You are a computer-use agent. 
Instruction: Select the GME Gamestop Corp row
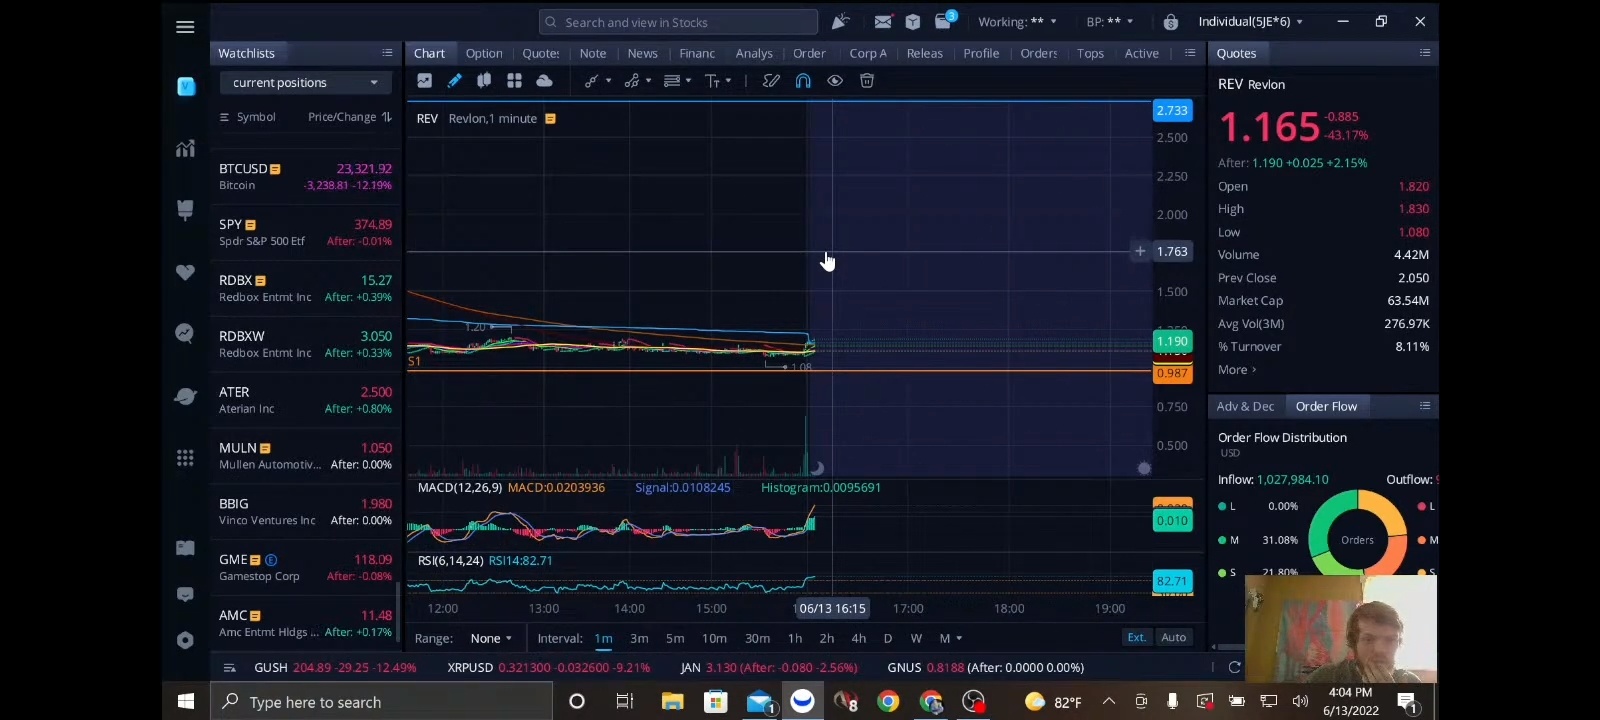tap(305, 567)
